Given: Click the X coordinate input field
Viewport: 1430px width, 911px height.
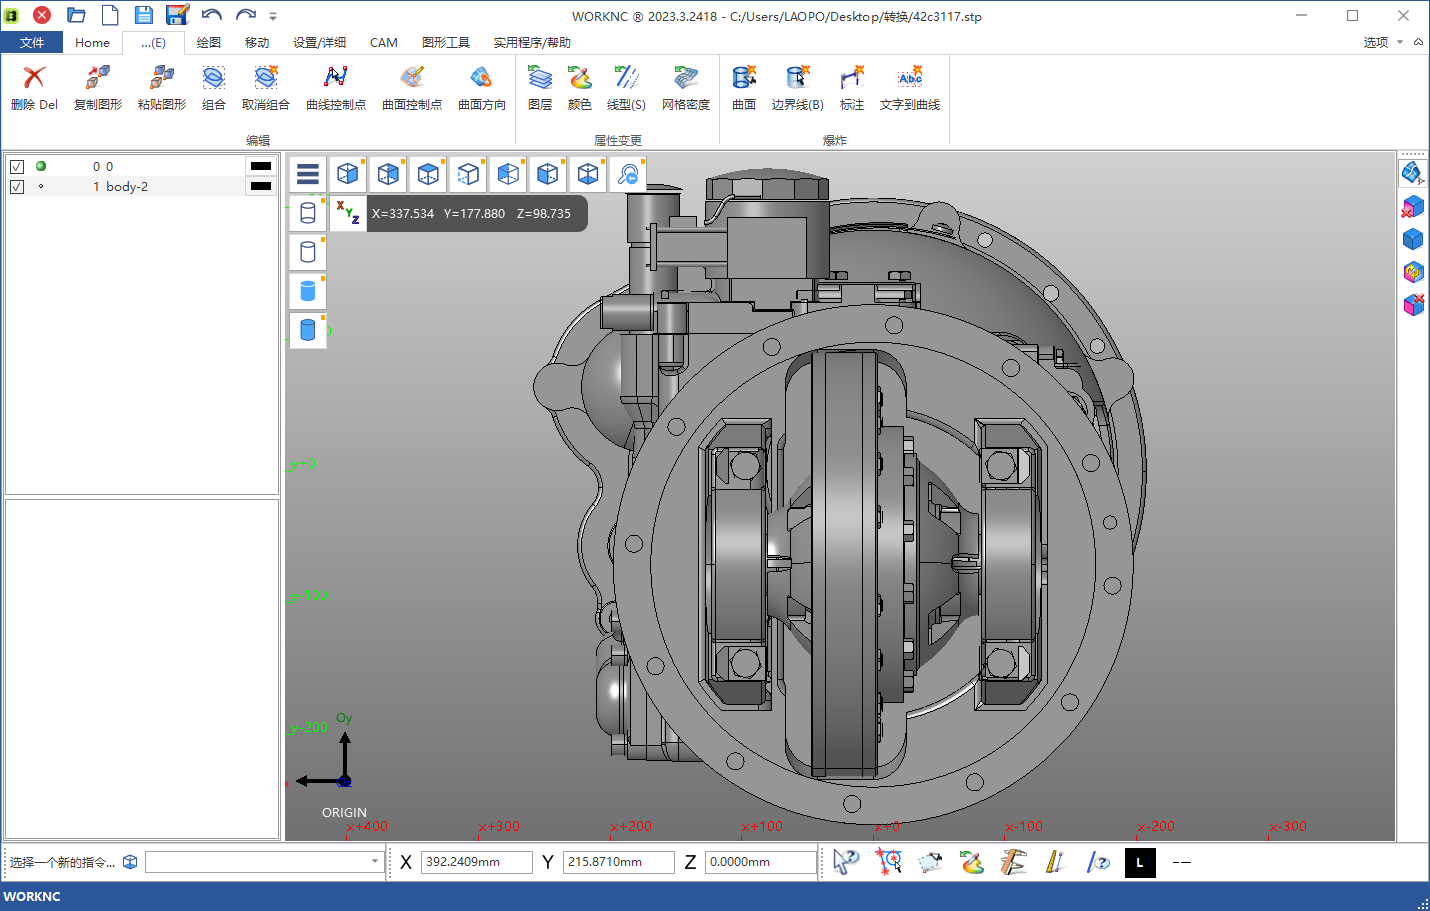Looking at the screenshot, I should coord(477,862).
